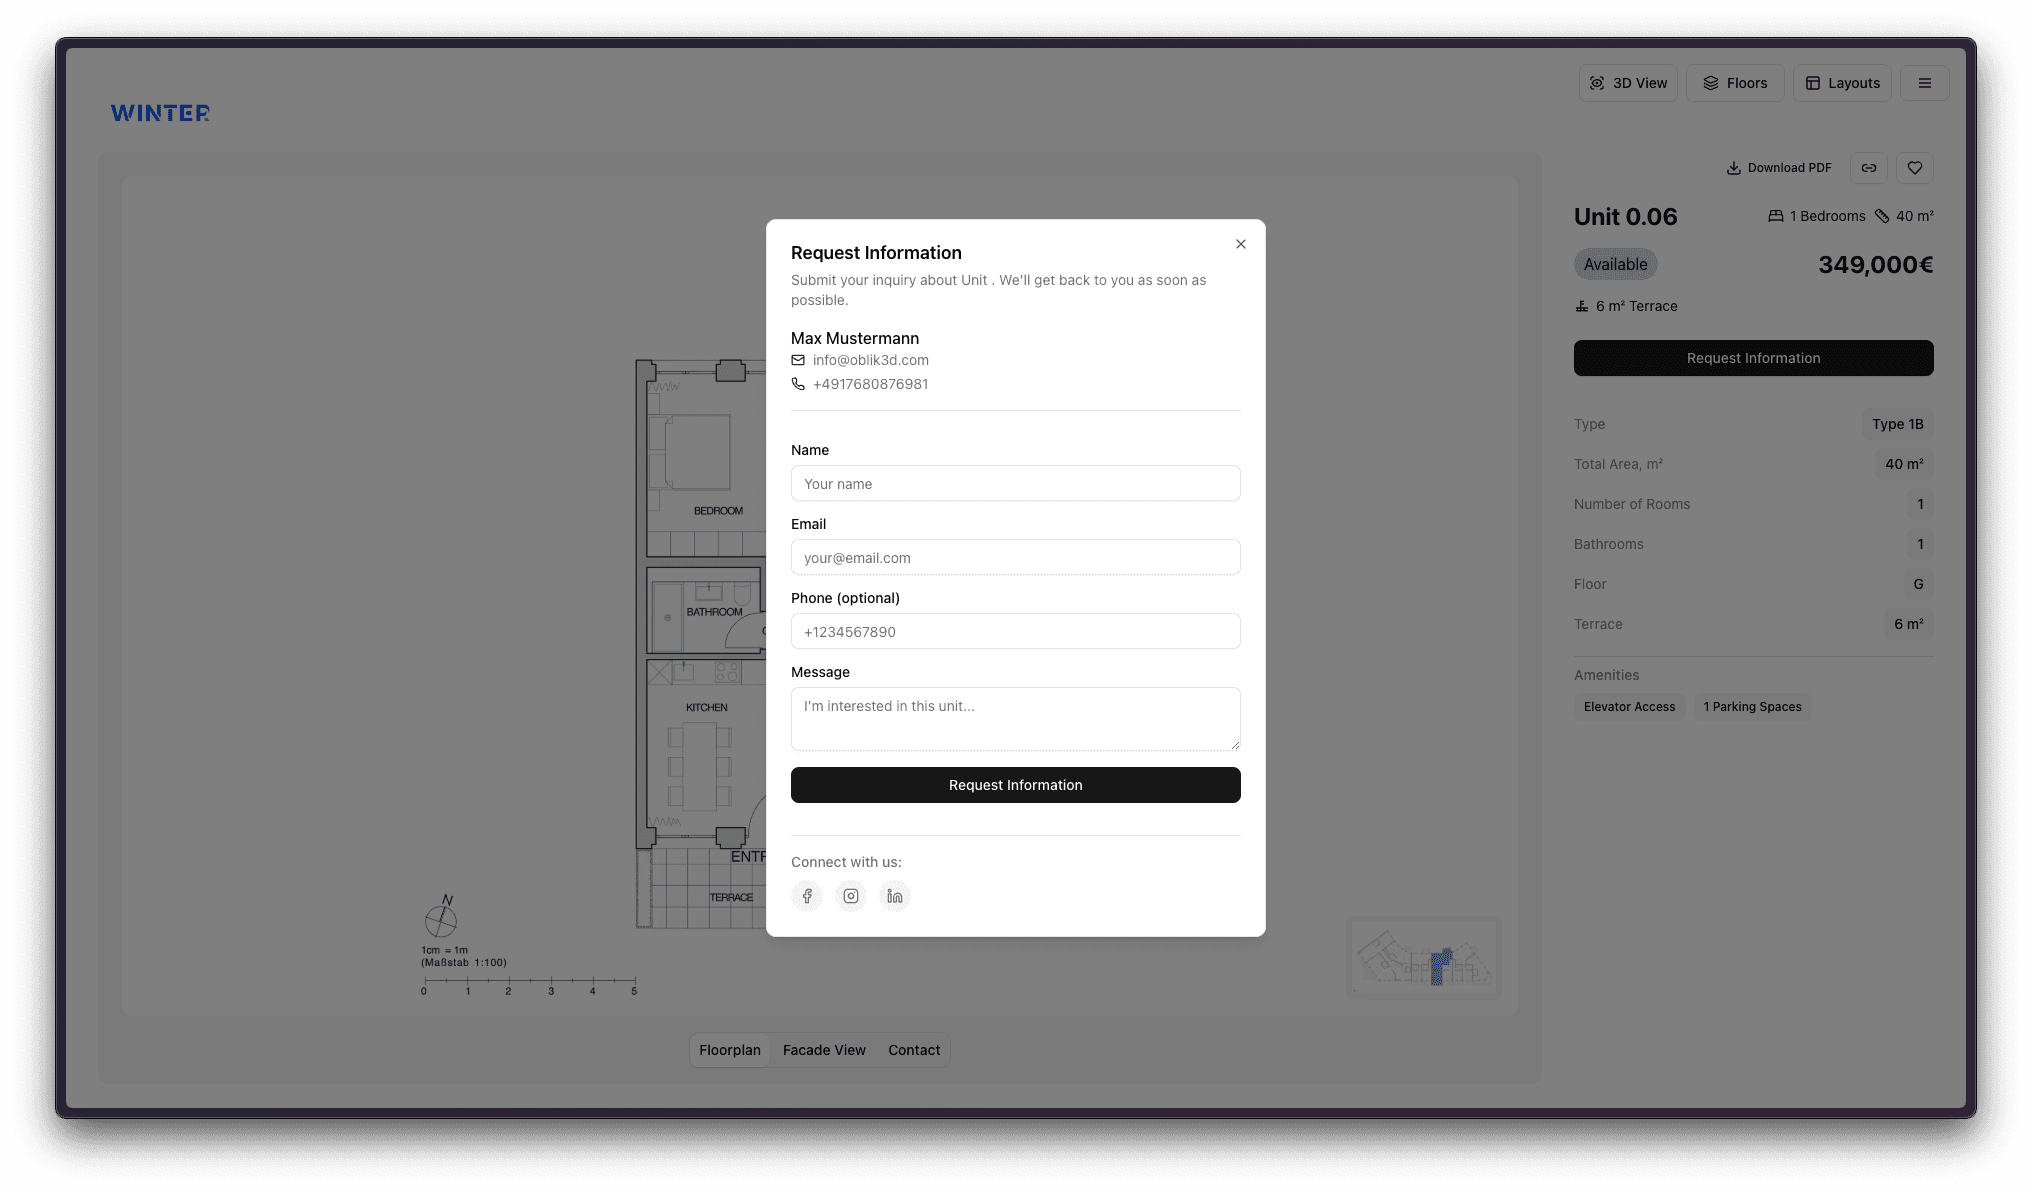2032x1192 pixels.
Task: Switch to 3D View
Action: [x=1628, y=83]
